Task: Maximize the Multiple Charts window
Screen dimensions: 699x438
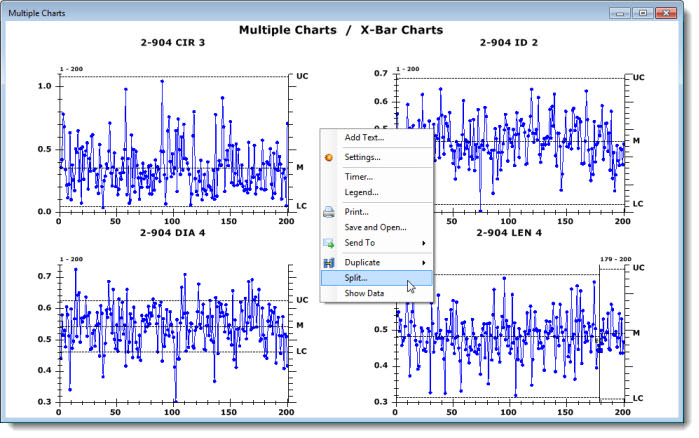Action: (x=643, y=12)
